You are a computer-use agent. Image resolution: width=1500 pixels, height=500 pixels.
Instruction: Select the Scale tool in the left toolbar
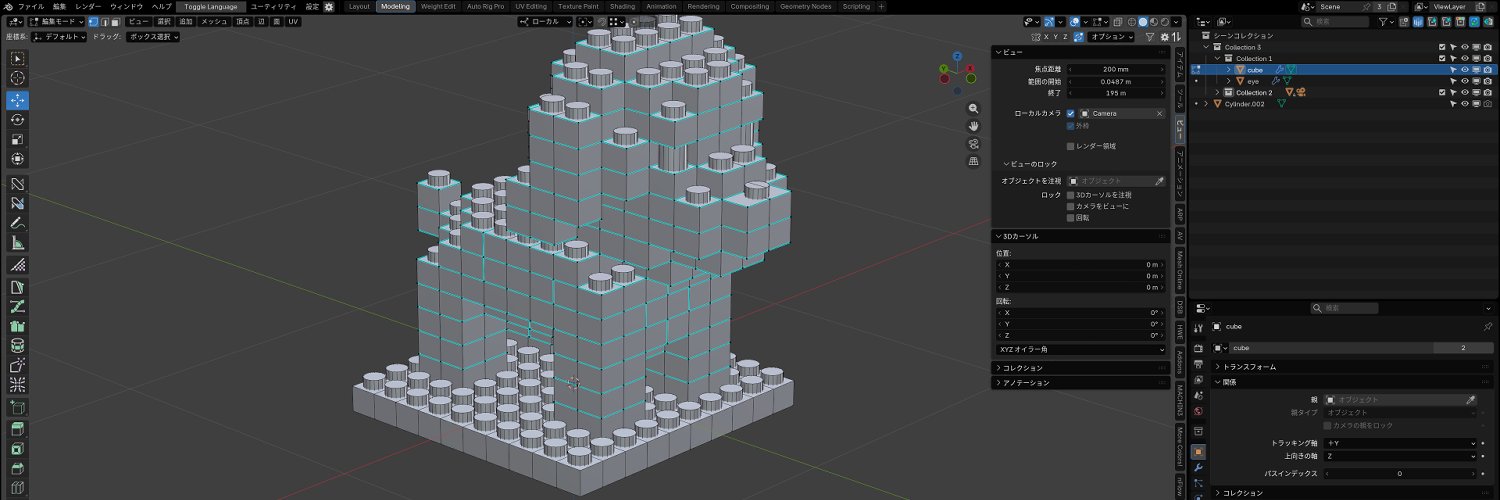coord(18,139)
